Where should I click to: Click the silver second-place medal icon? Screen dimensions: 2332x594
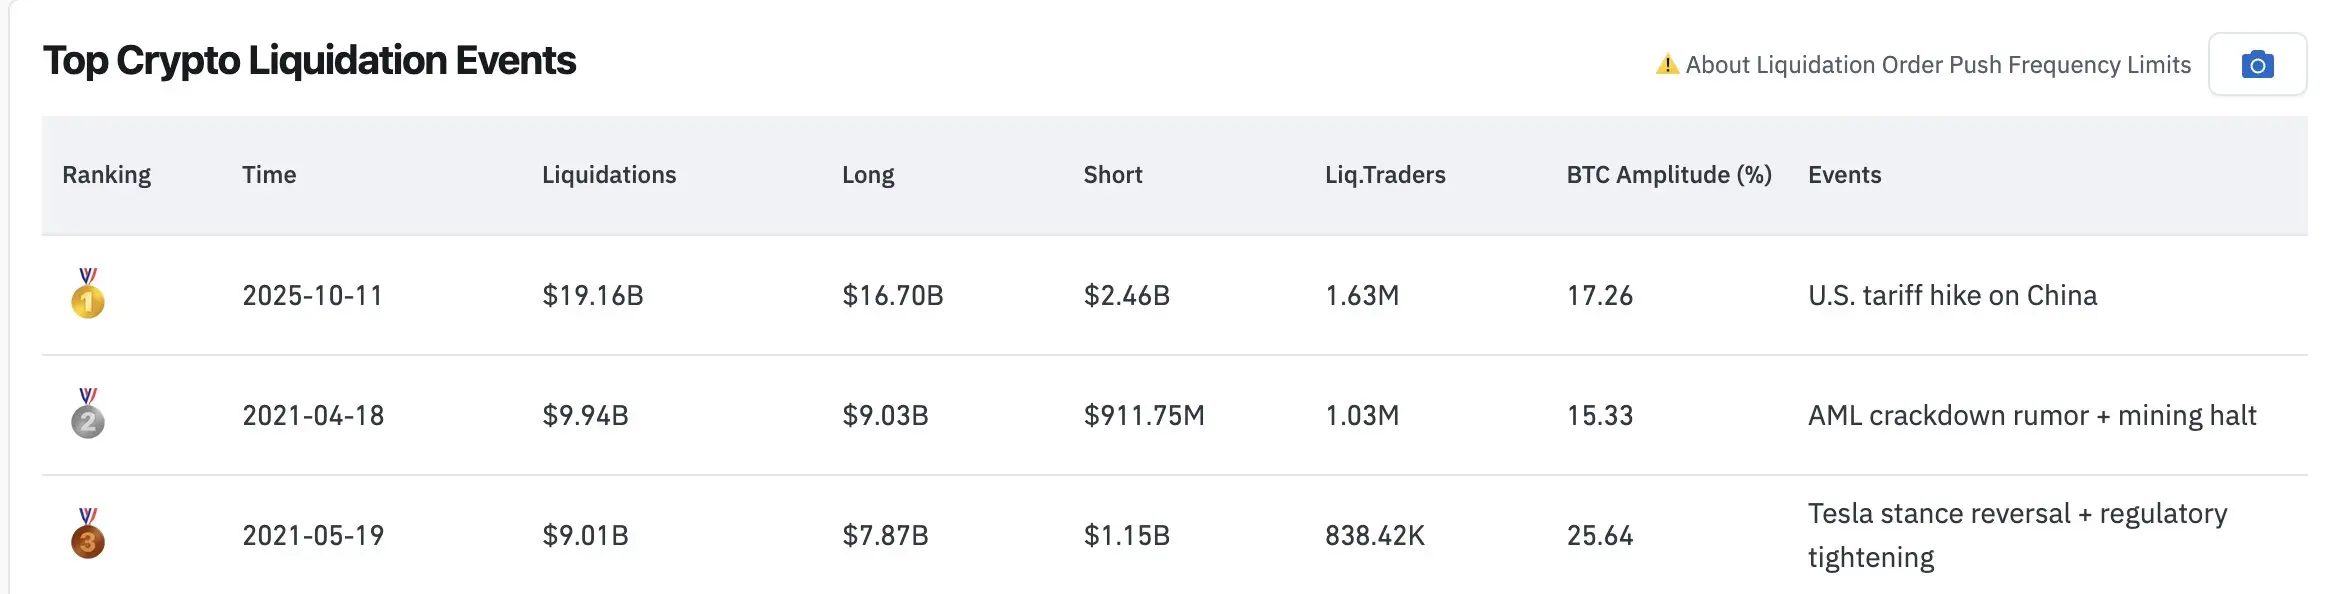coord(88,413)
